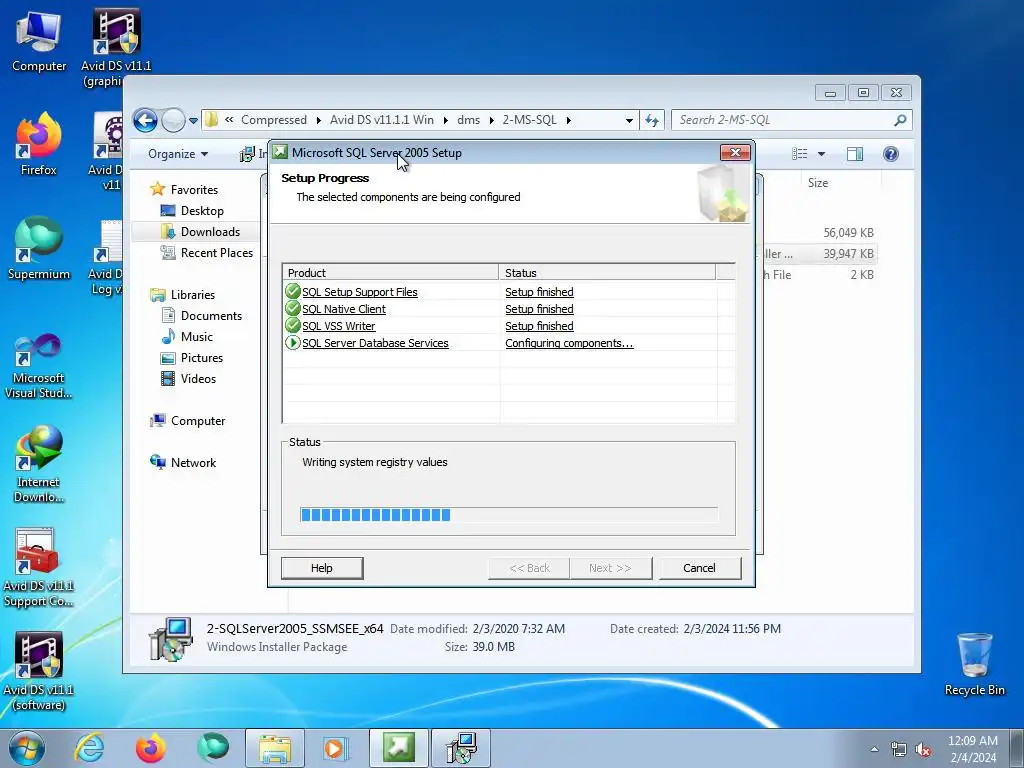The height and width of the screenshot is (768, 1024).
Task: Open Windows Media Player from the taskbar
Action: (335, 748)
